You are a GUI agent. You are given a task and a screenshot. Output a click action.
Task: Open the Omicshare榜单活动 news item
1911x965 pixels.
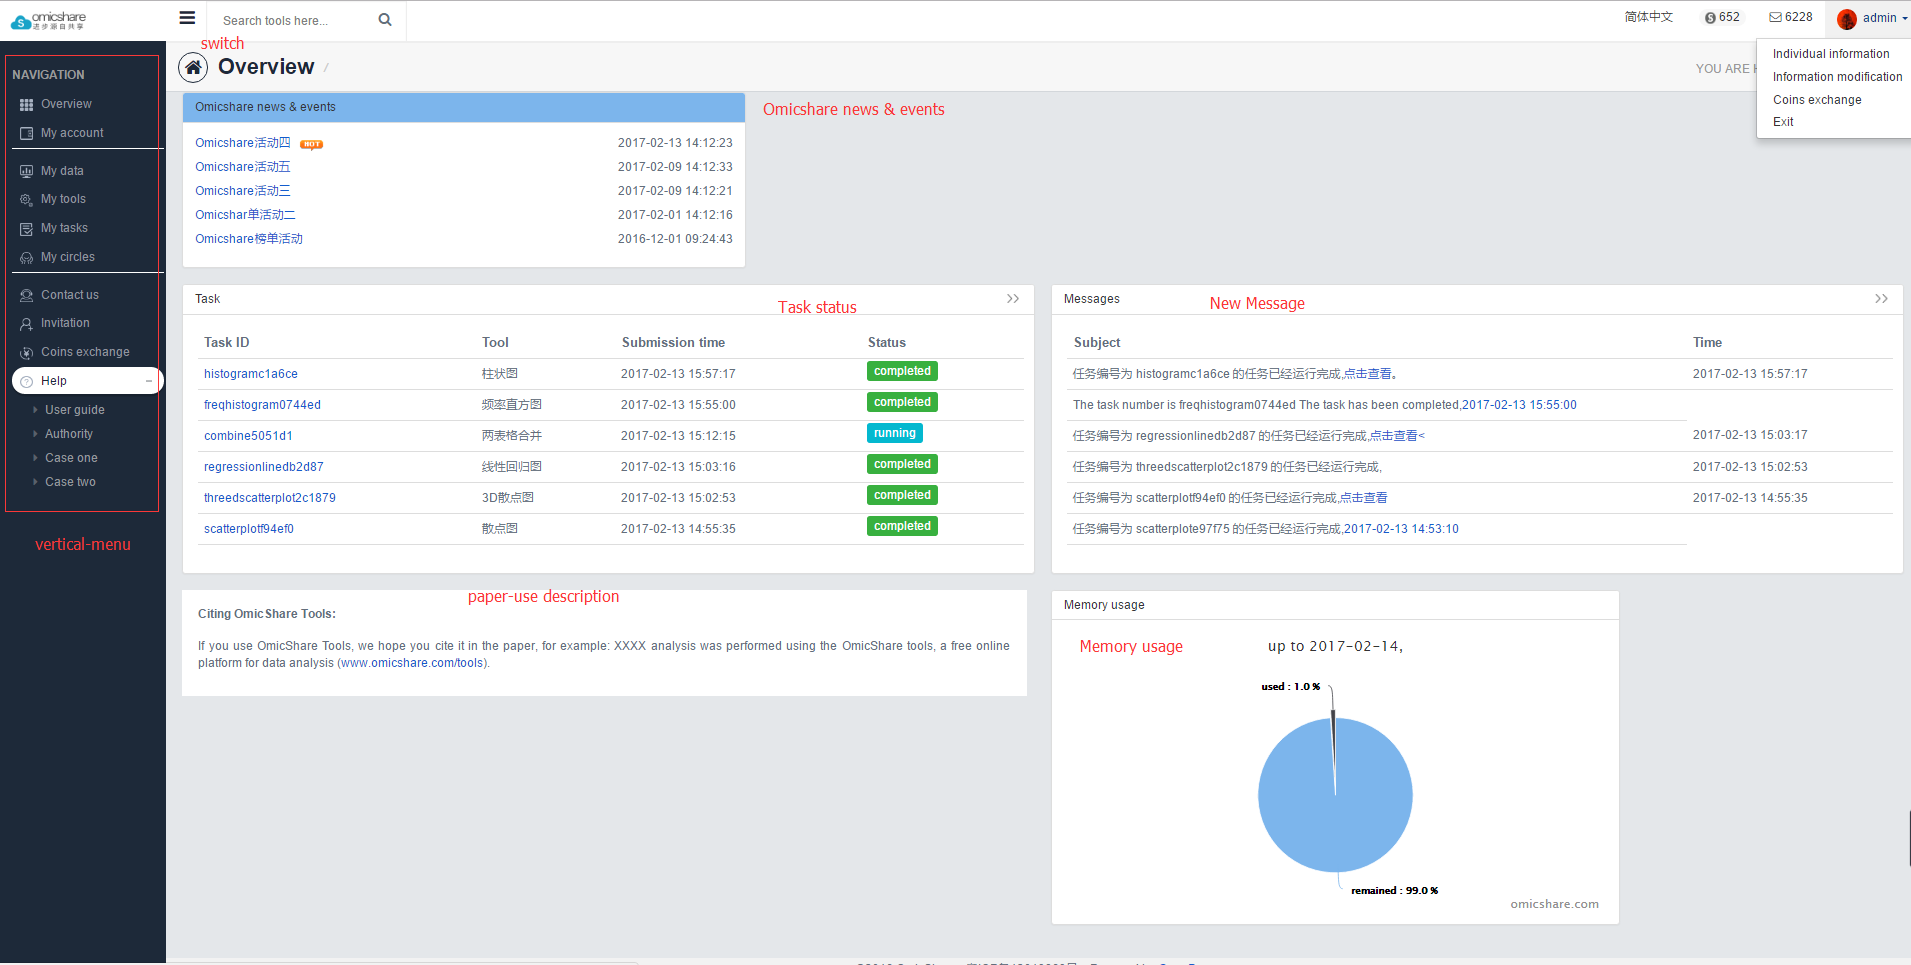tap(249, 239)
